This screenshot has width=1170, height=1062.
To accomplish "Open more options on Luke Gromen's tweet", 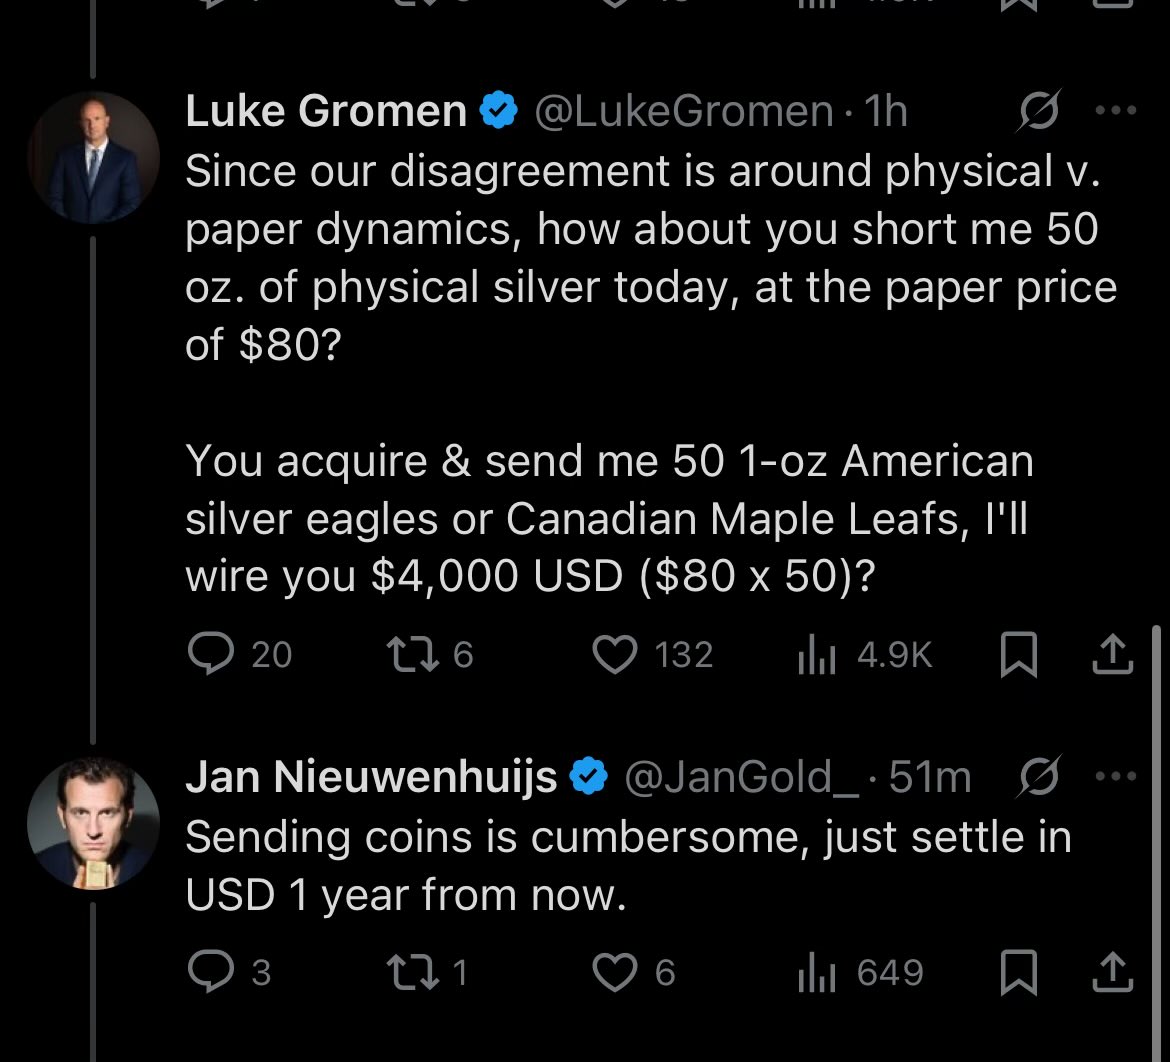I will tap(1116, 110).
